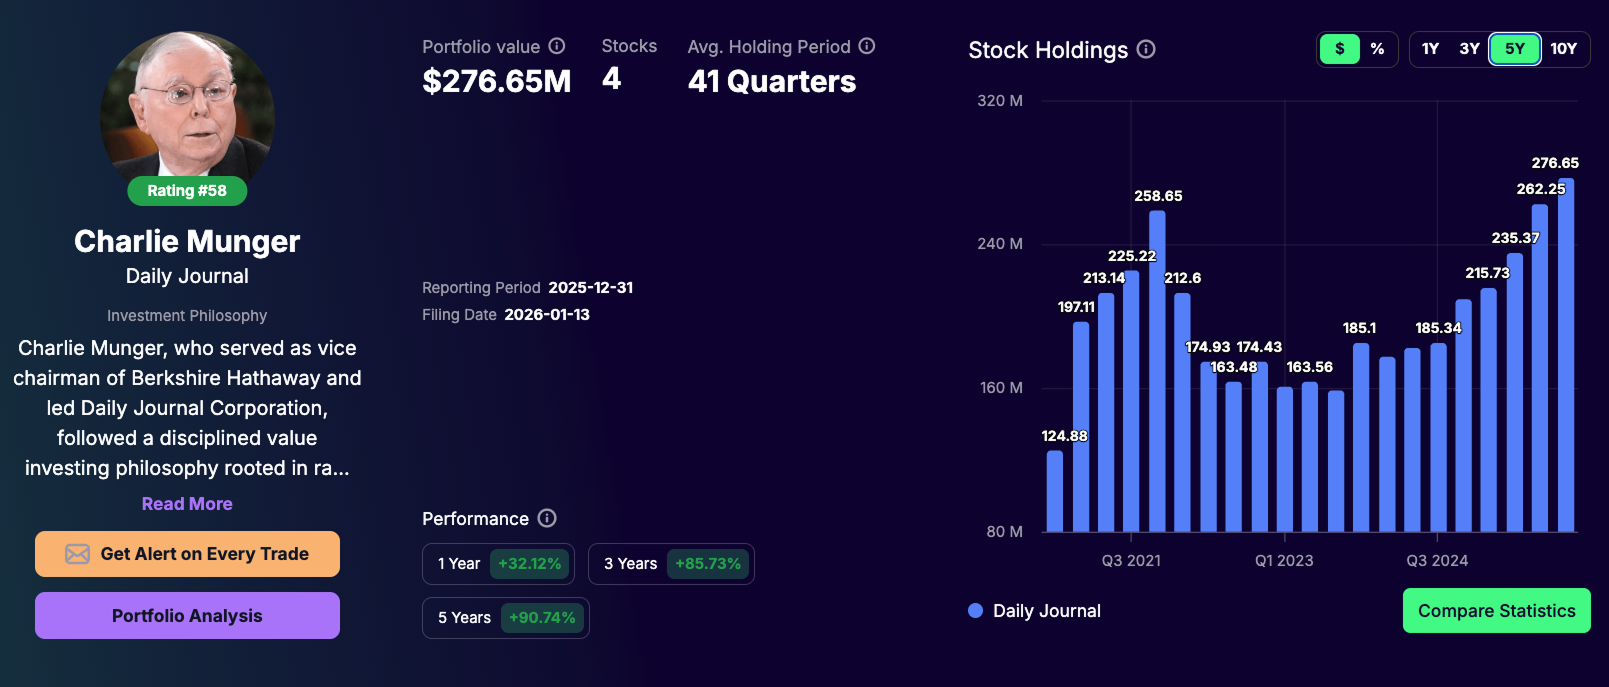The height and width of the screenshot is (687, 1609).
Task: Click the 1 Year +32.12% performance chip
Action: click(x=498, y=564)
